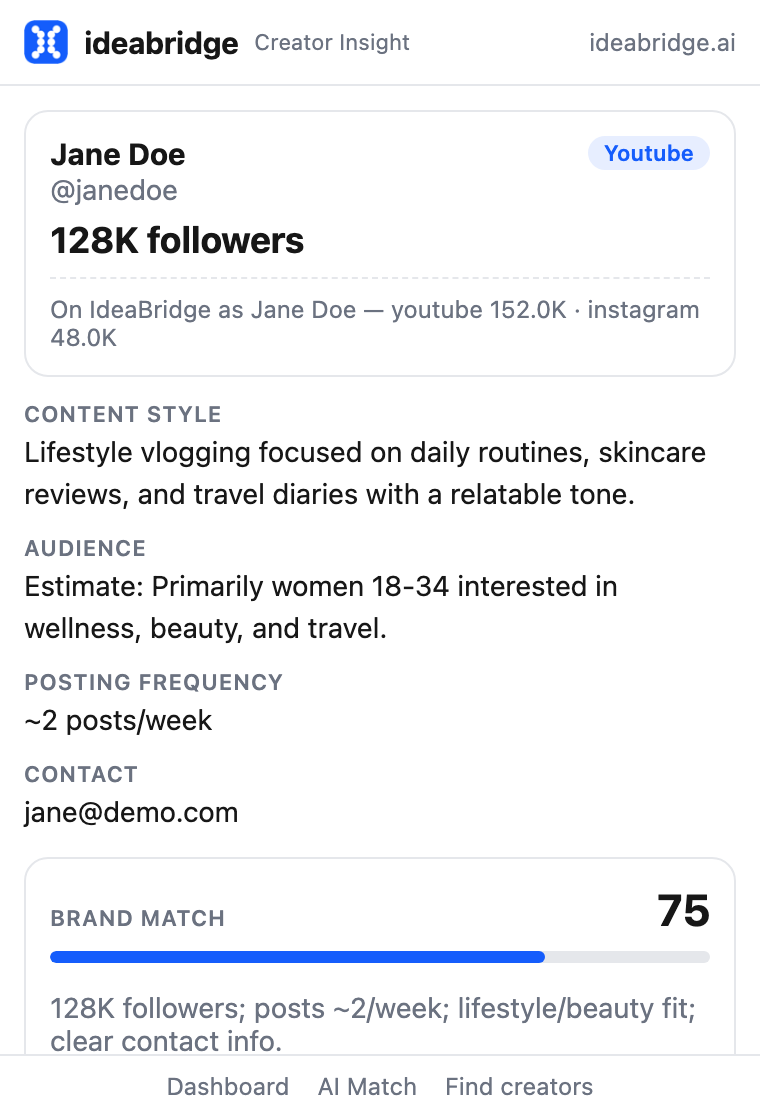Select the jane@demo.com contact email
The image size is (760, 1120).
(x=131, y=813)
